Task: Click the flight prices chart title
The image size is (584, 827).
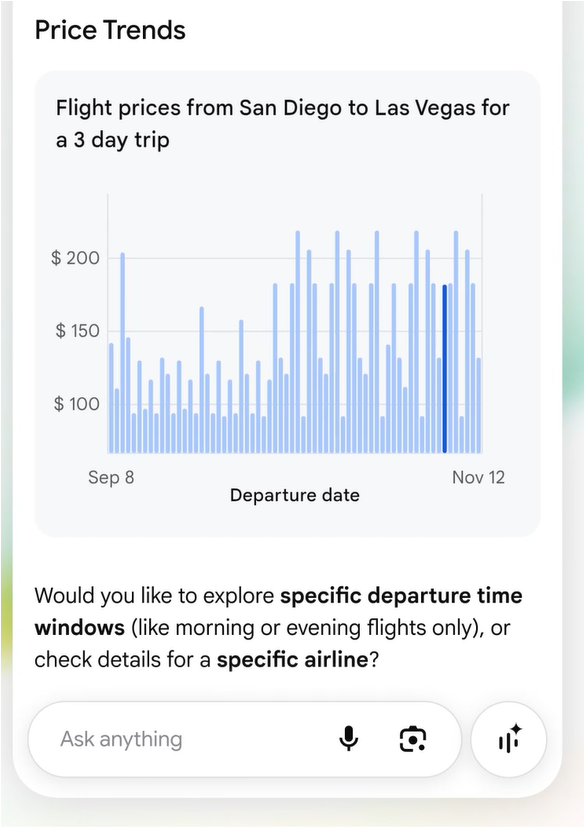Action: point(283,123)
